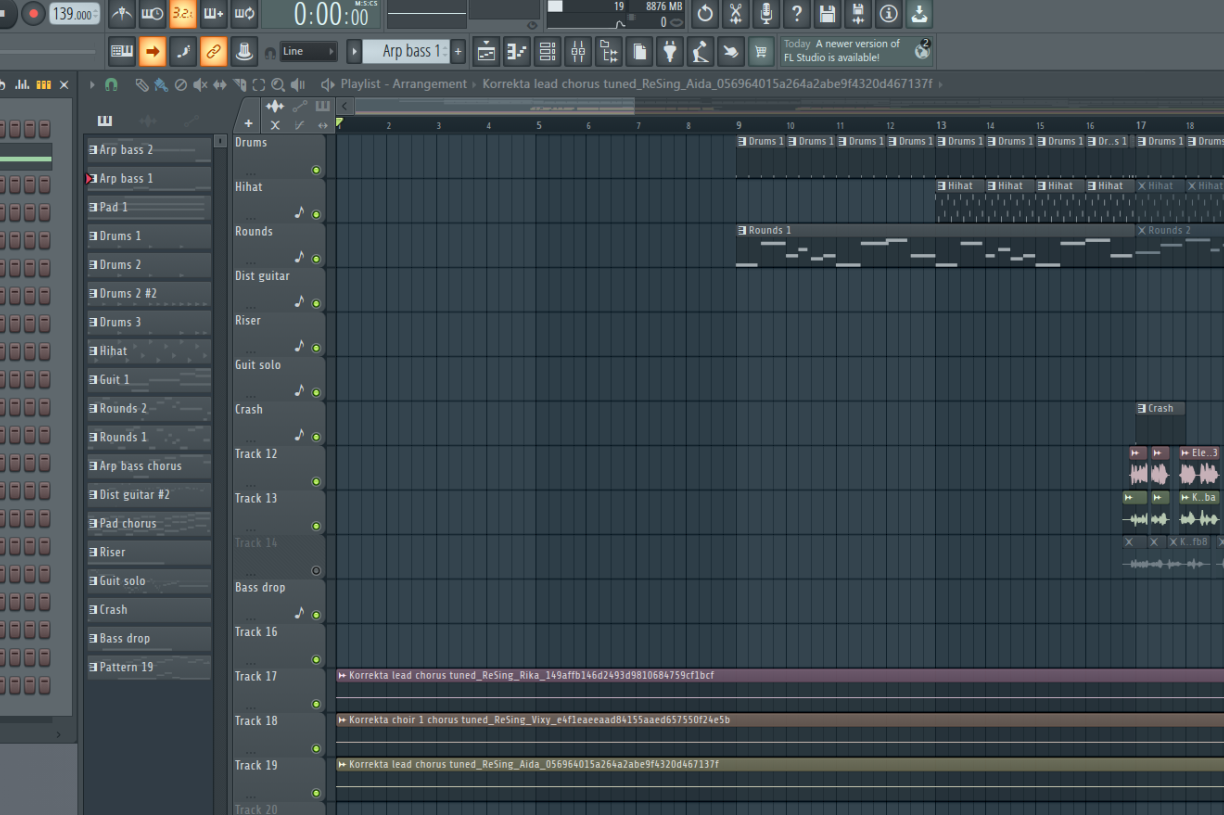The height and width of the screenshot is (815, 1224).
Task: Toggle mute on Track 17
Action: (x=316, y=704)
